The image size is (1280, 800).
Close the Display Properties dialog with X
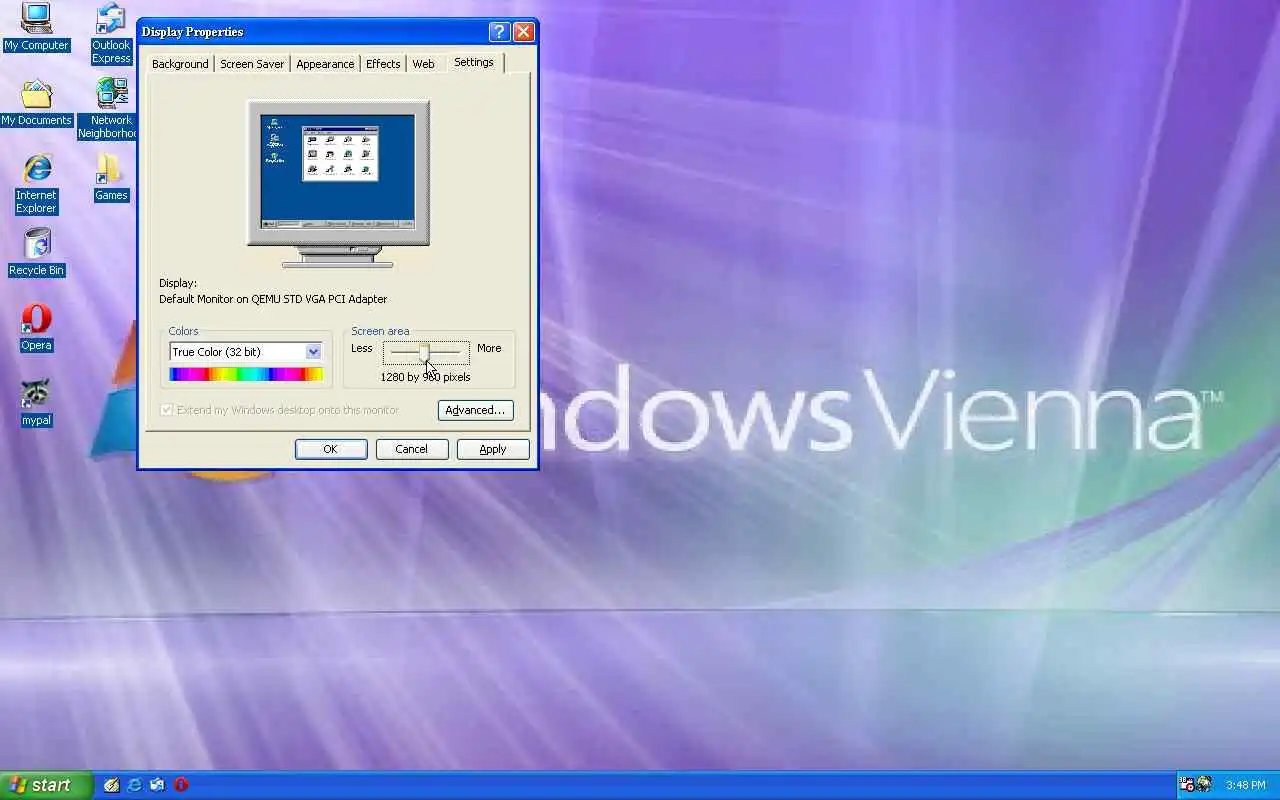click(523, 32)
